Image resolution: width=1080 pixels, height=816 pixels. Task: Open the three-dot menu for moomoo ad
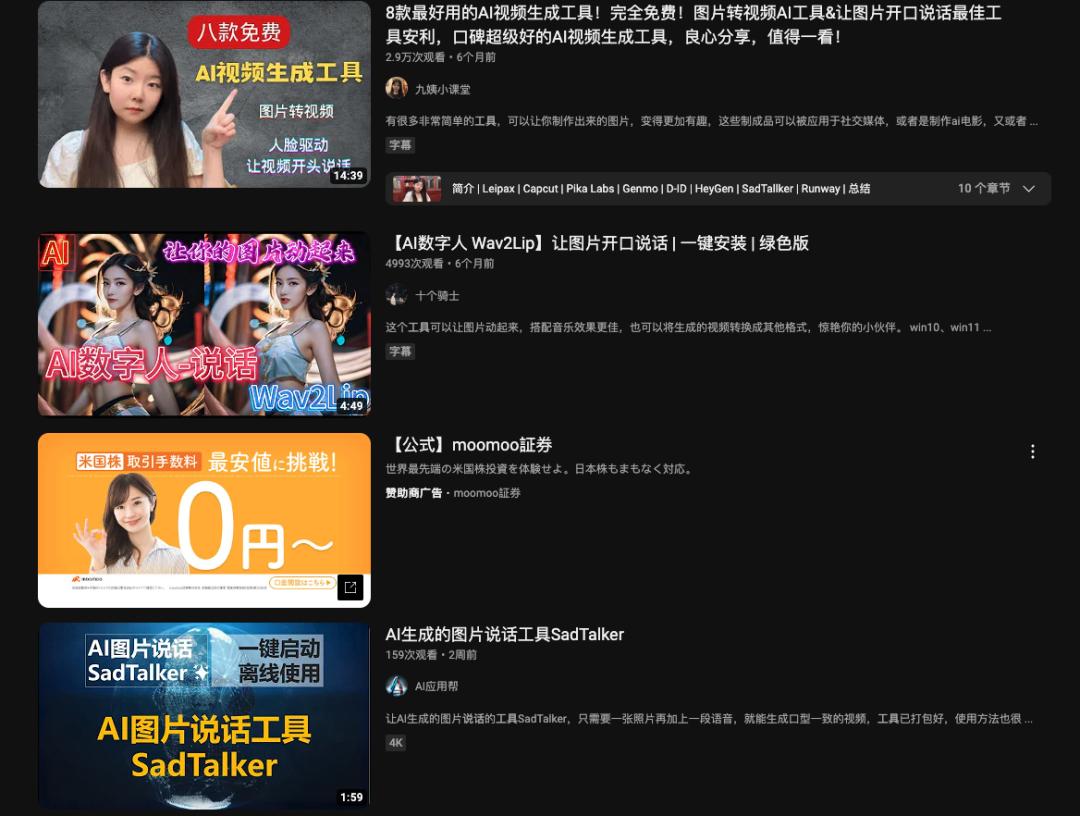(x=1032, y=452)
